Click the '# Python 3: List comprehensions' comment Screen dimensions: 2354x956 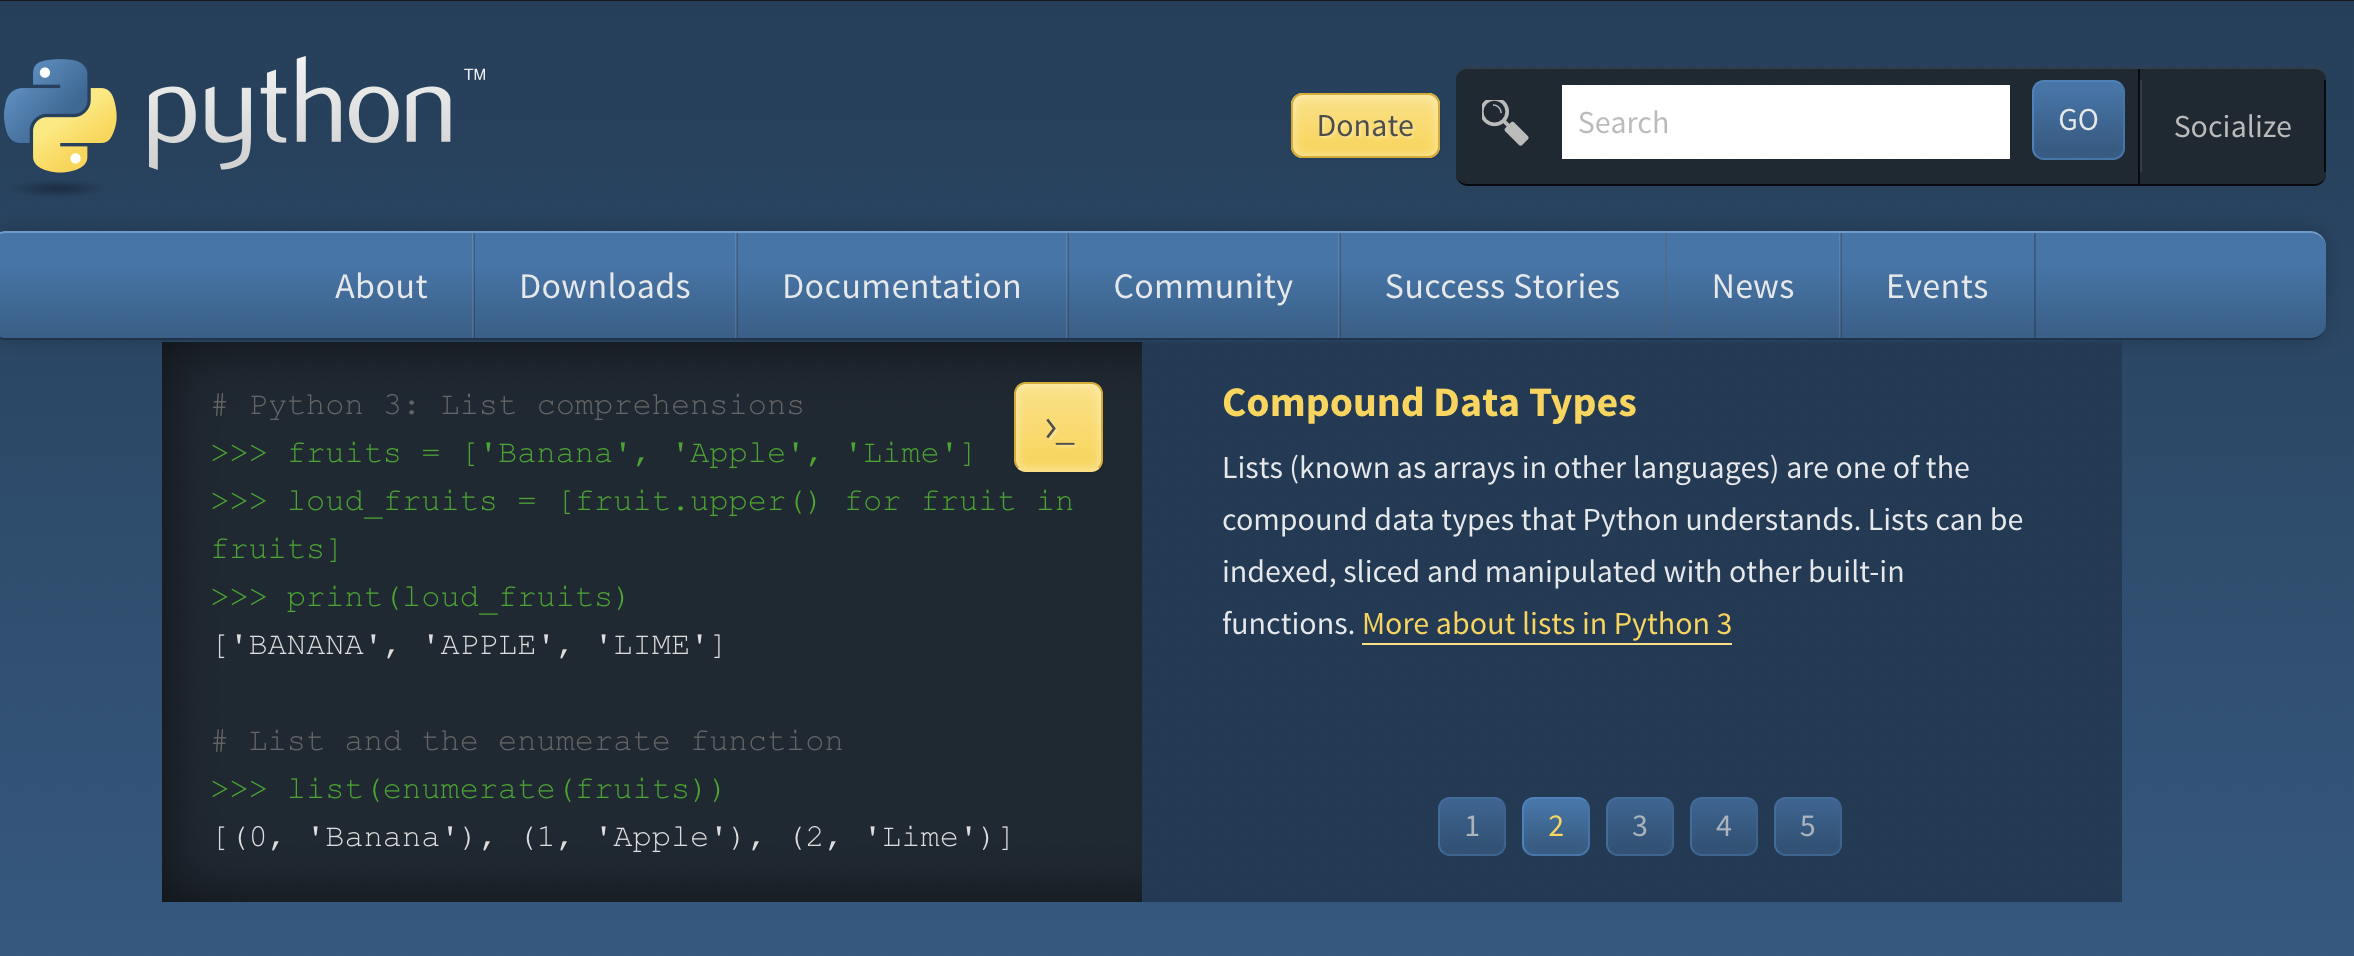(508, 405)
